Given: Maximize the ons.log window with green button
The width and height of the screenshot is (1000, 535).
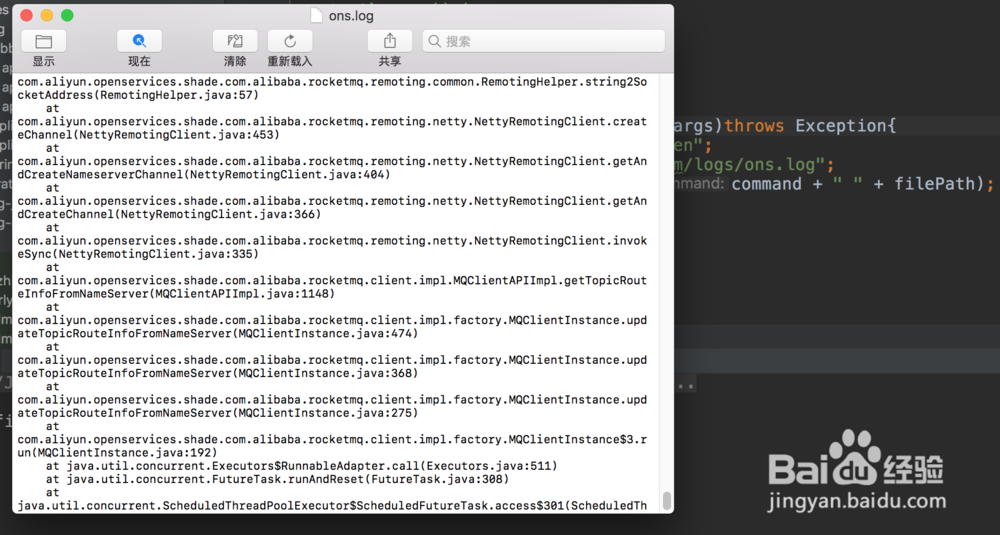Looking at the screenshot, I should tap(67, 15).
